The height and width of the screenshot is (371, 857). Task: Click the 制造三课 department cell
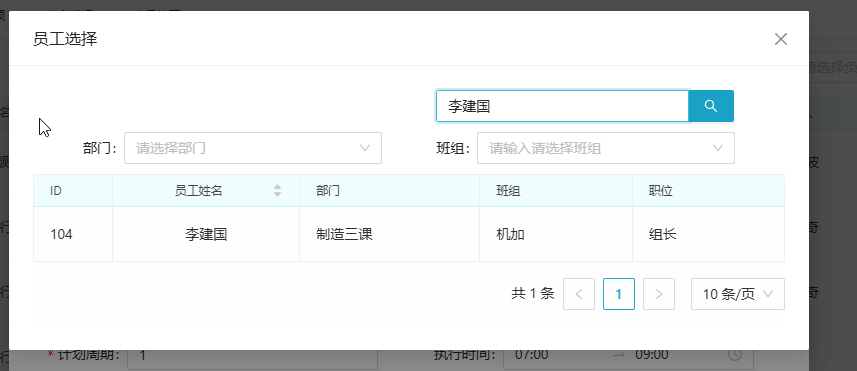pyautogui.click(x=389, y=234)
